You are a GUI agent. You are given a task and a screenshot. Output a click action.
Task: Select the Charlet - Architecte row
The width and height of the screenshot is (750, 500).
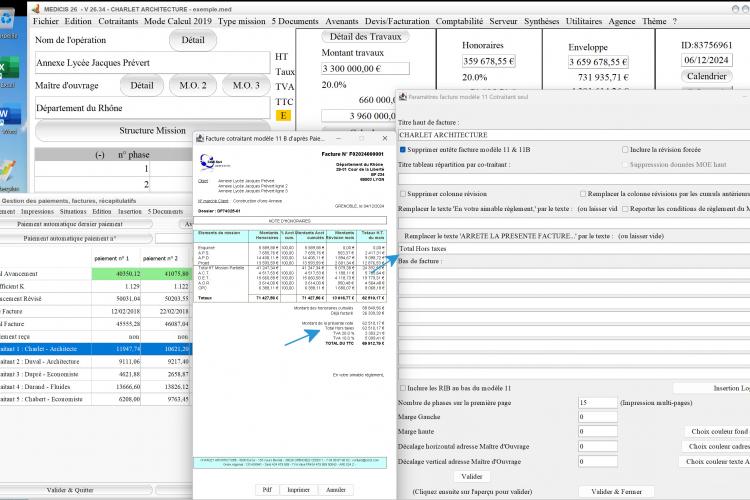[x=96, y=349]
